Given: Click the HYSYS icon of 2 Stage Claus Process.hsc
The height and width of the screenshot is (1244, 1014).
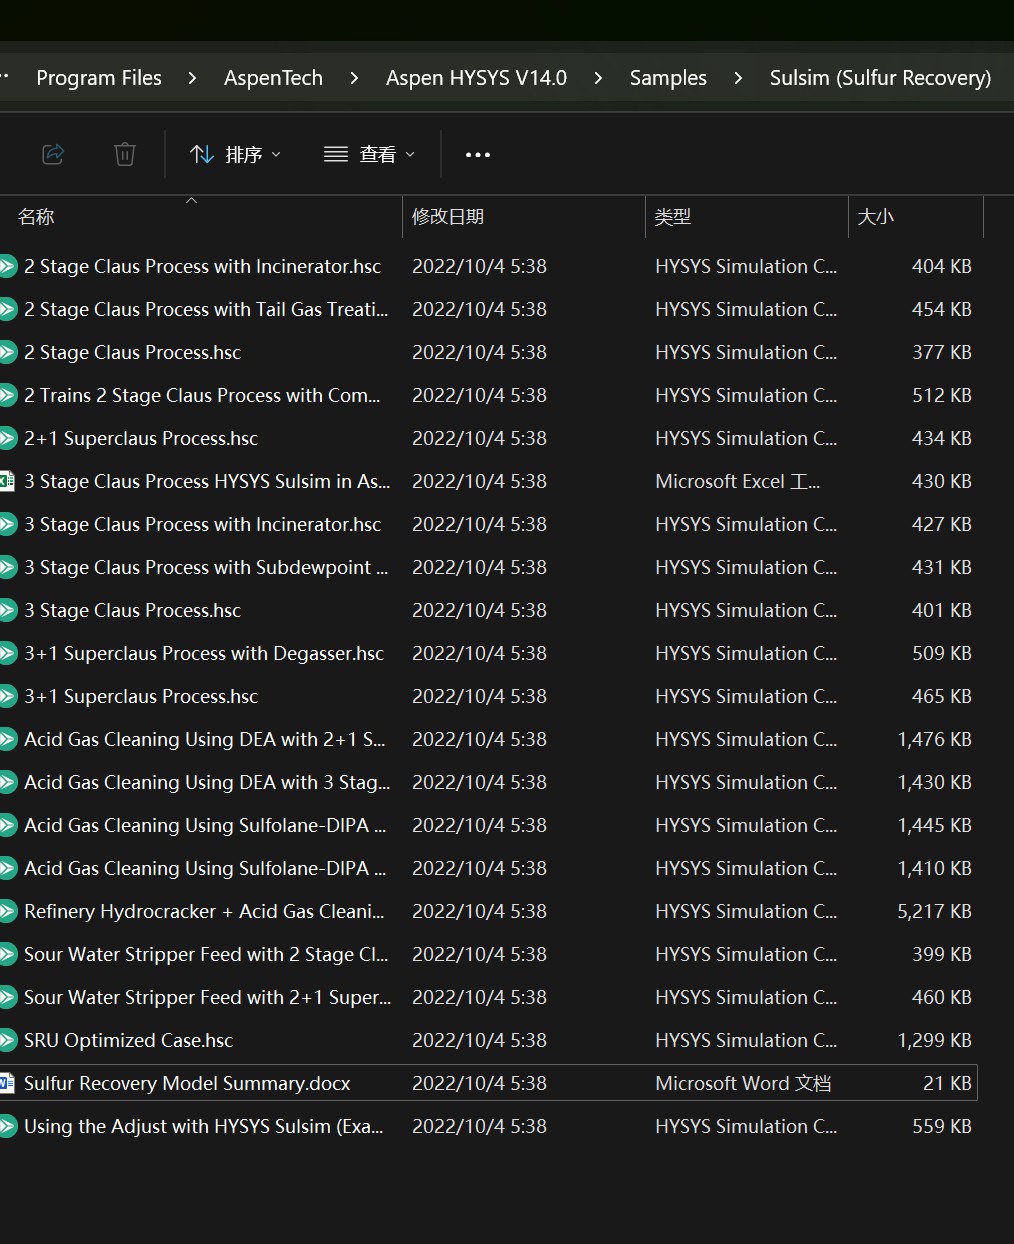Looking at the screenshot, I should coord(7,352).
